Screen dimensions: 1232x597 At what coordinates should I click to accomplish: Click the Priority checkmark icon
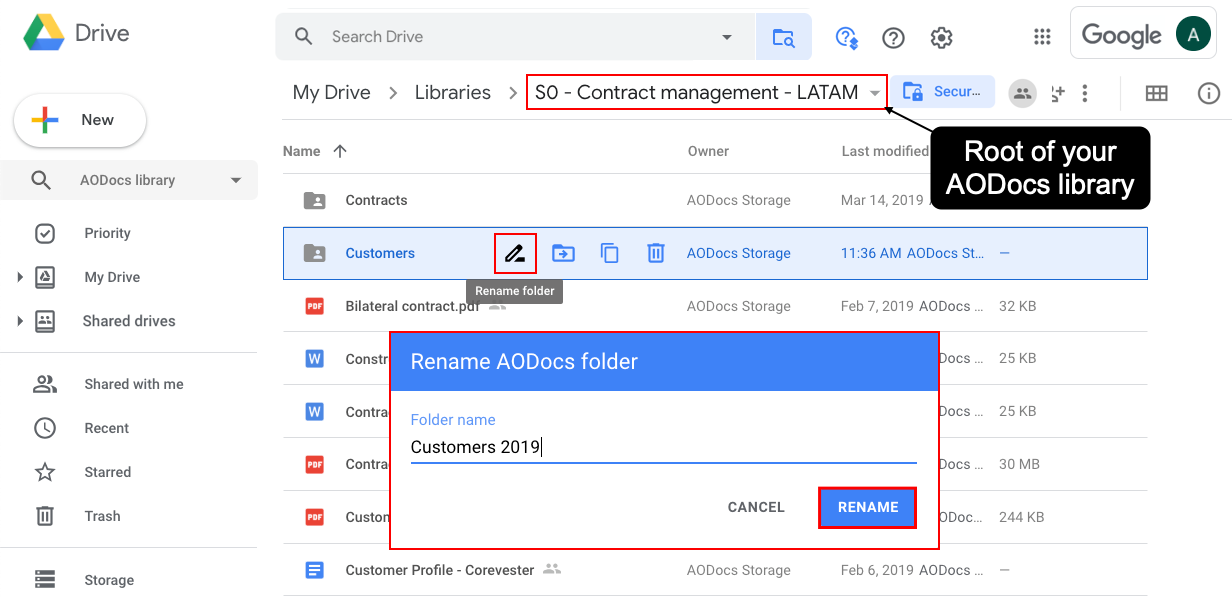[x=45, y=233]
